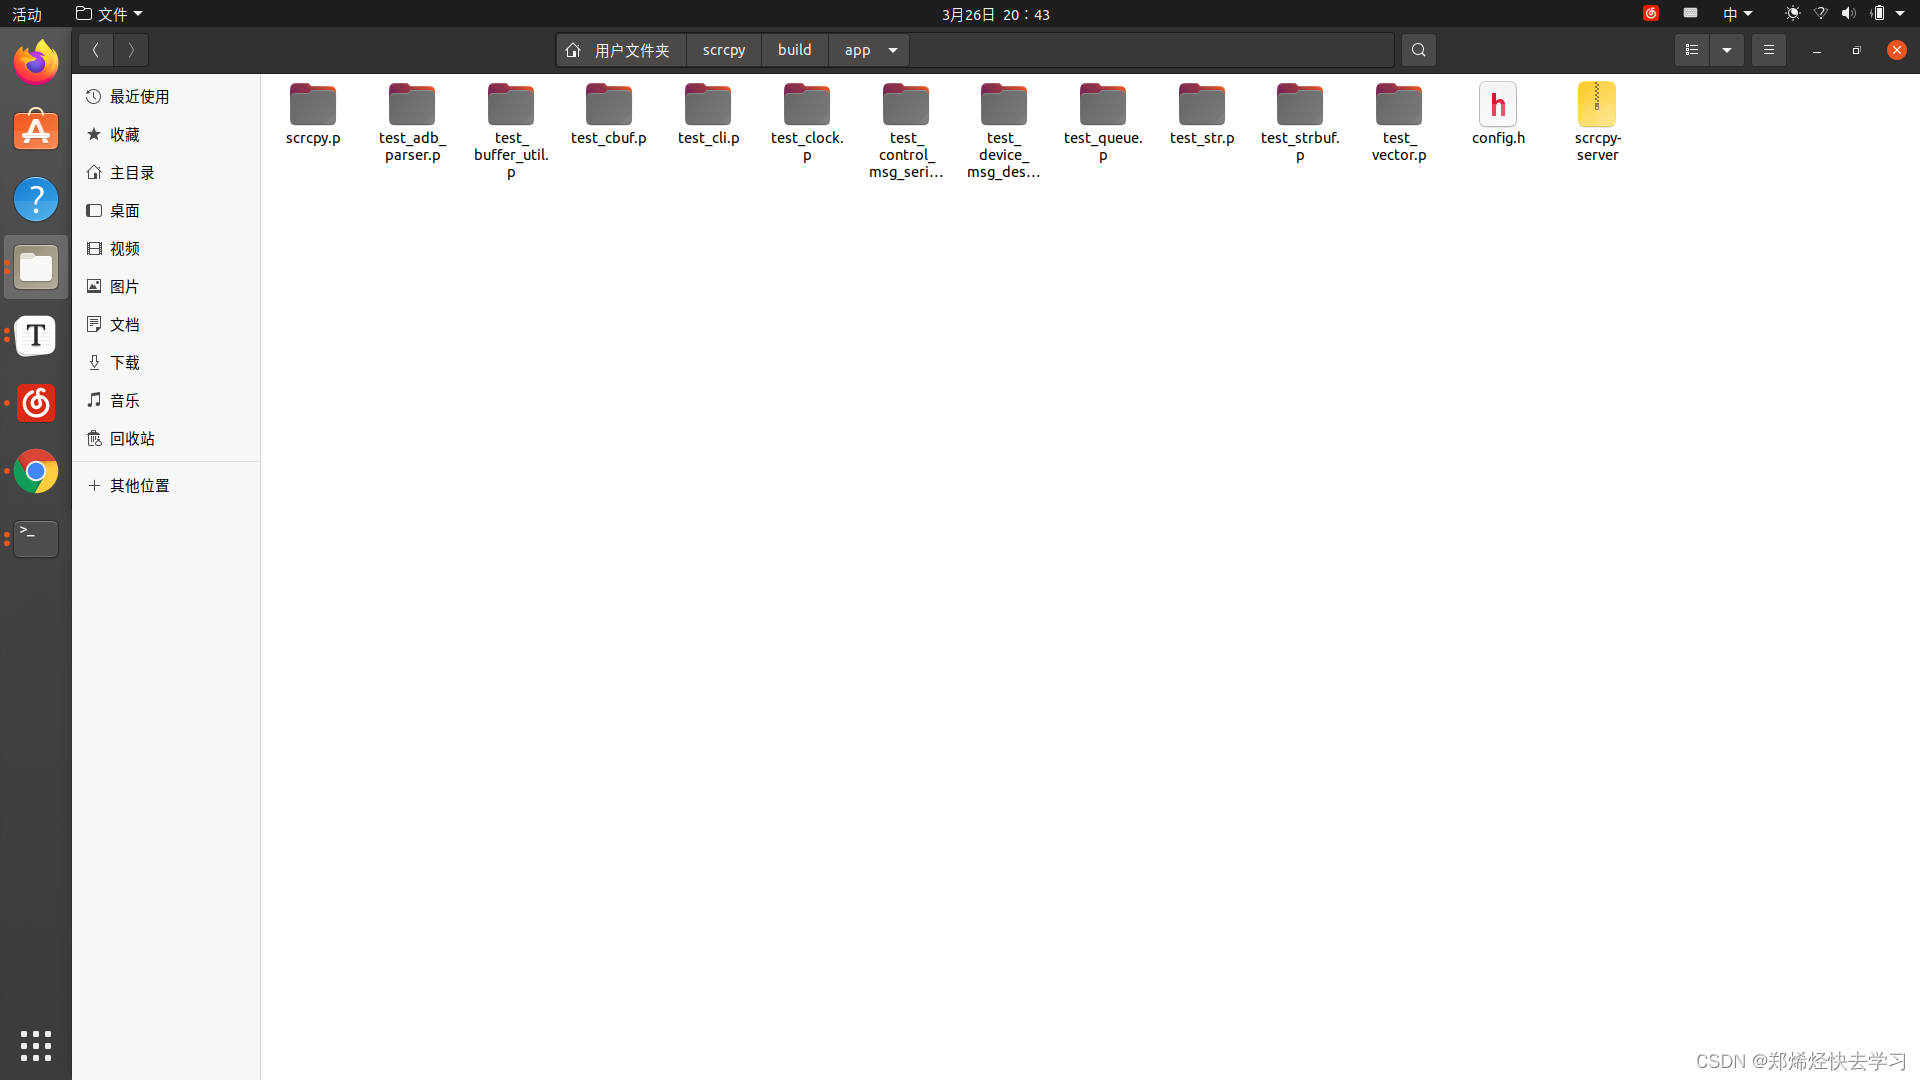This screenshot has height=1080, width=1920.
Task: Open the hamburger main menu
Action: click(1768, 50)
